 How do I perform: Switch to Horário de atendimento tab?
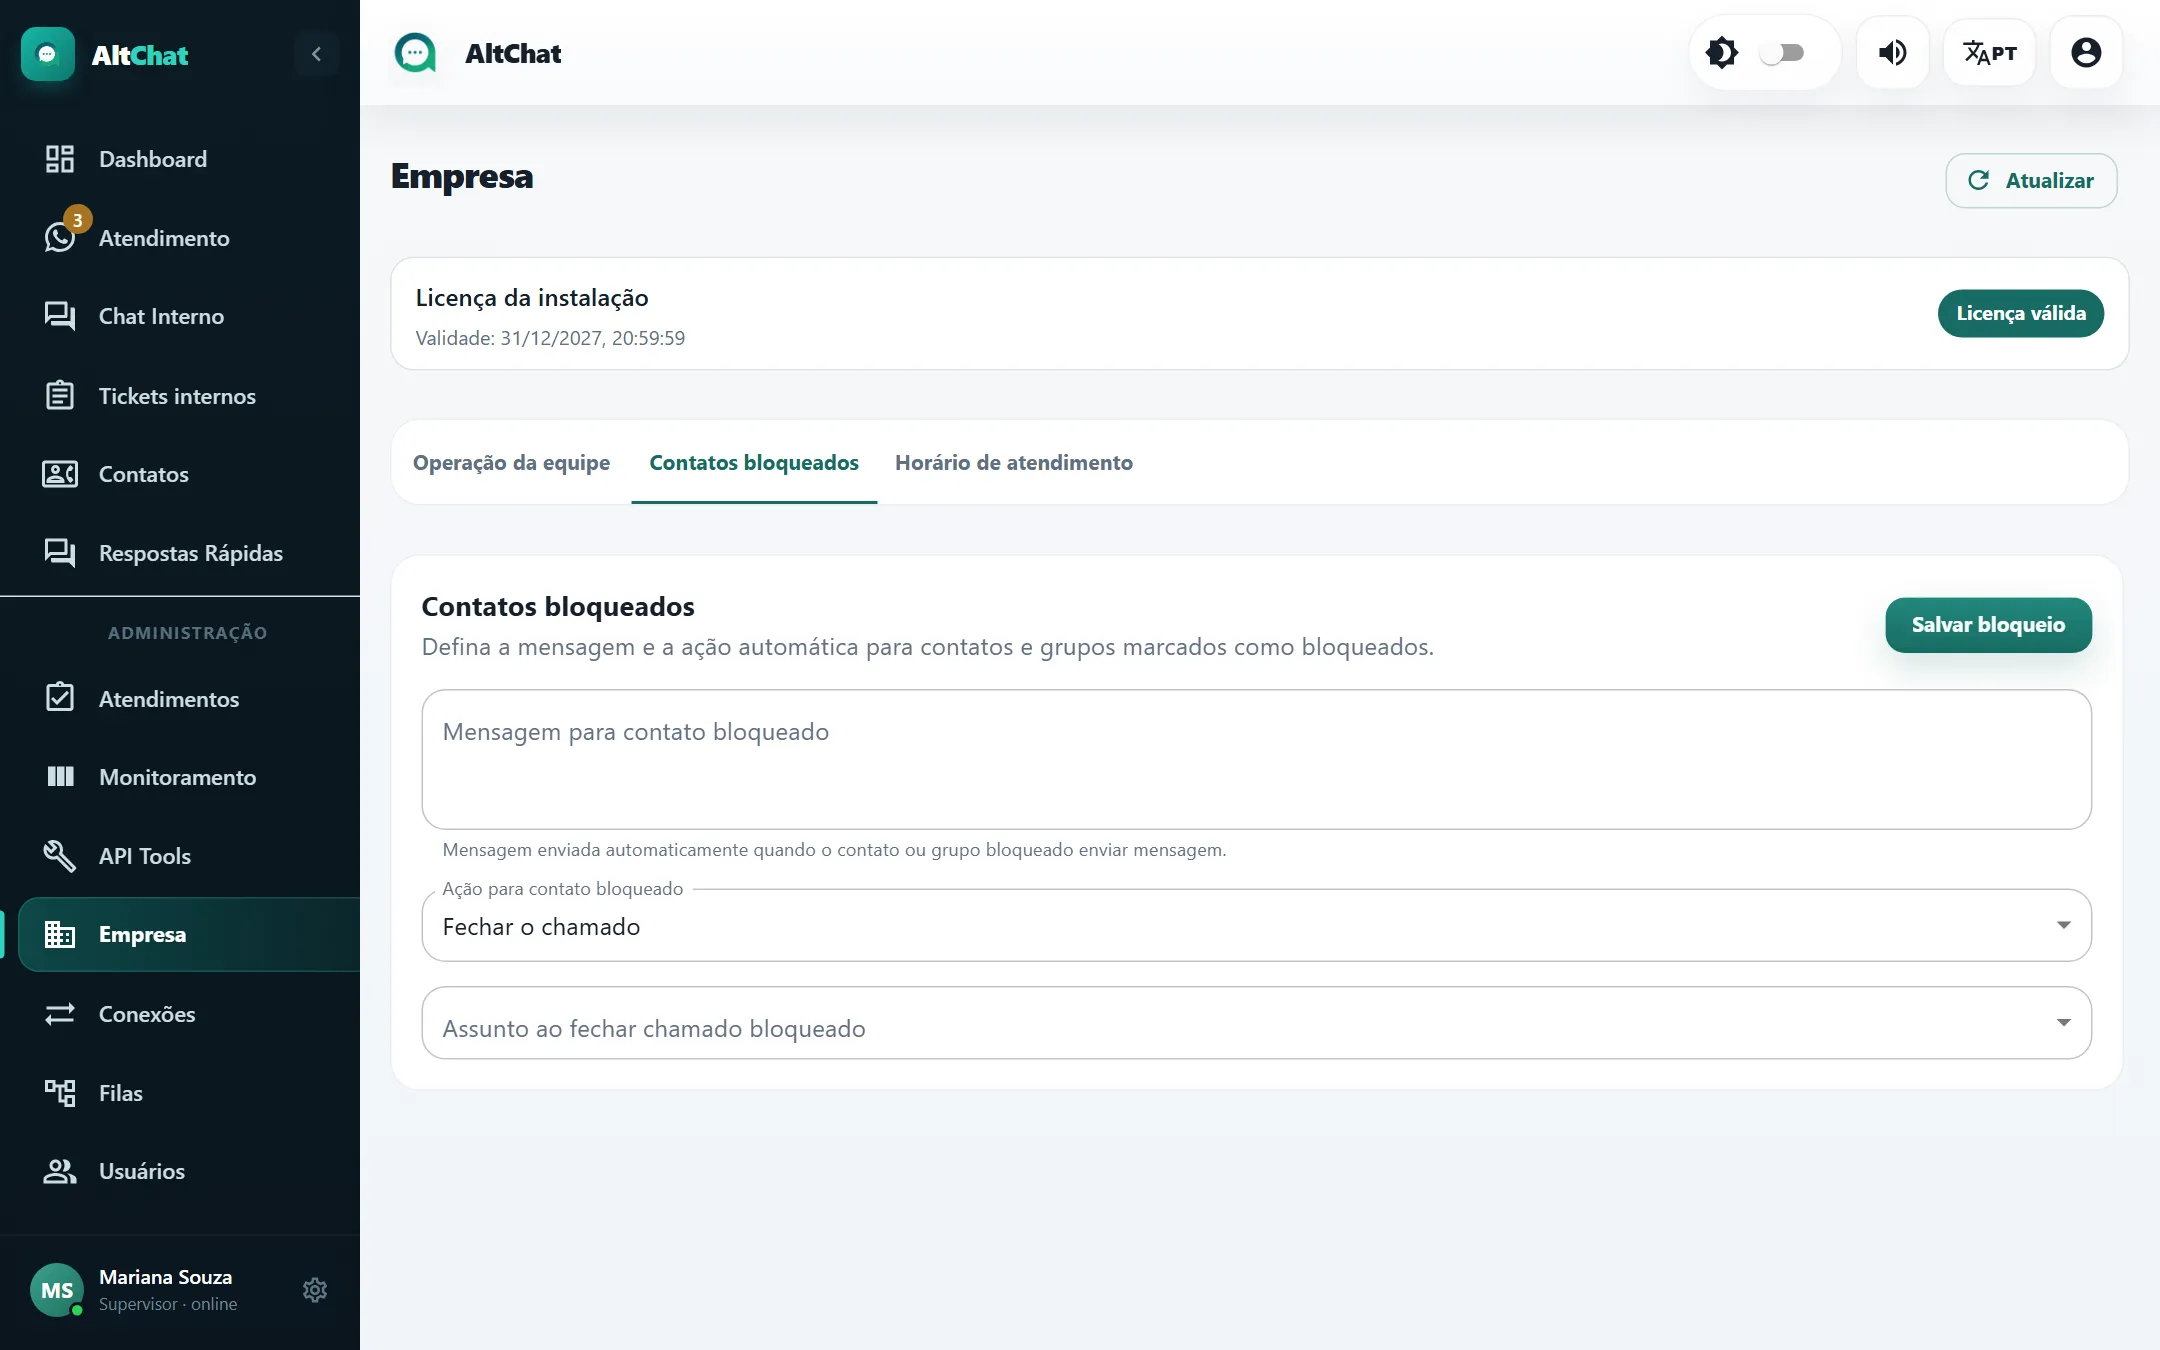[1014, 462]
